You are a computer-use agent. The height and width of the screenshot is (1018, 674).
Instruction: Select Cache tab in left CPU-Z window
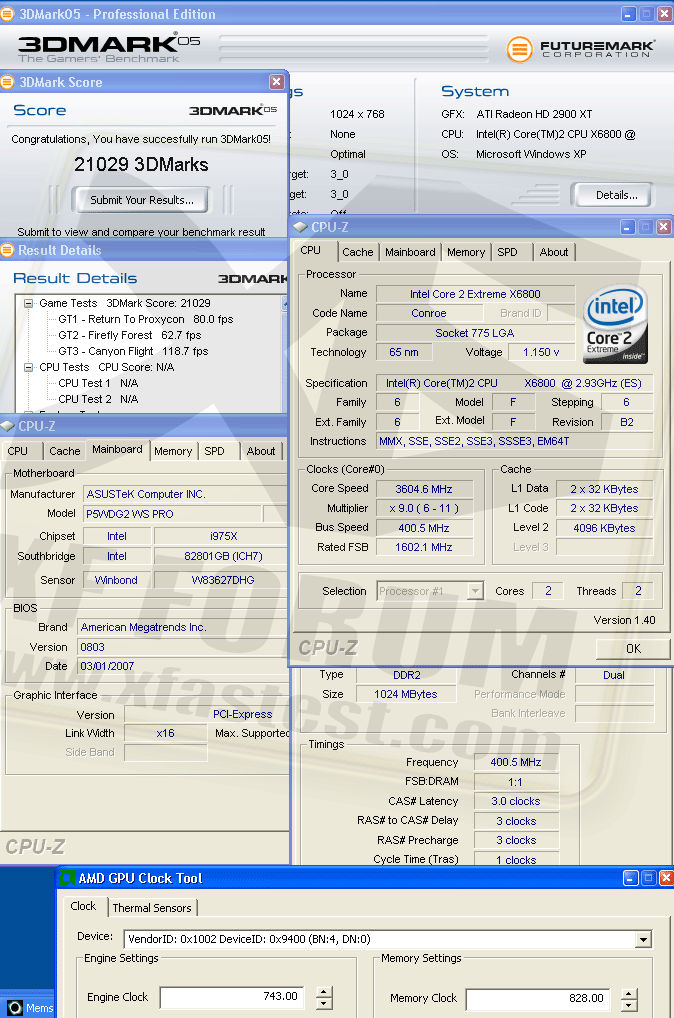64,451
